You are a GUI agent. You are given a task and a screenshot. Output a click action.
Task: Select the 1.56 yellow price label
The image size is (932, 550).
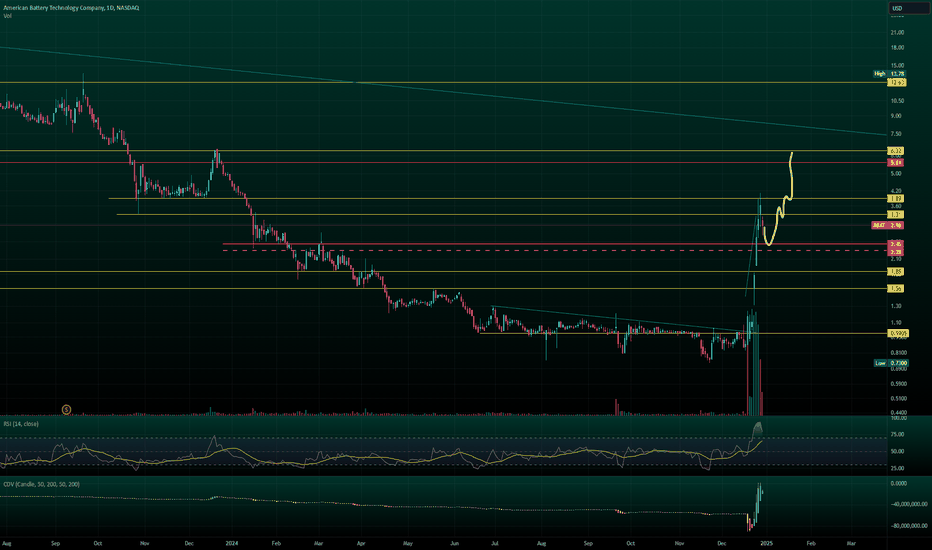point(897,288)
